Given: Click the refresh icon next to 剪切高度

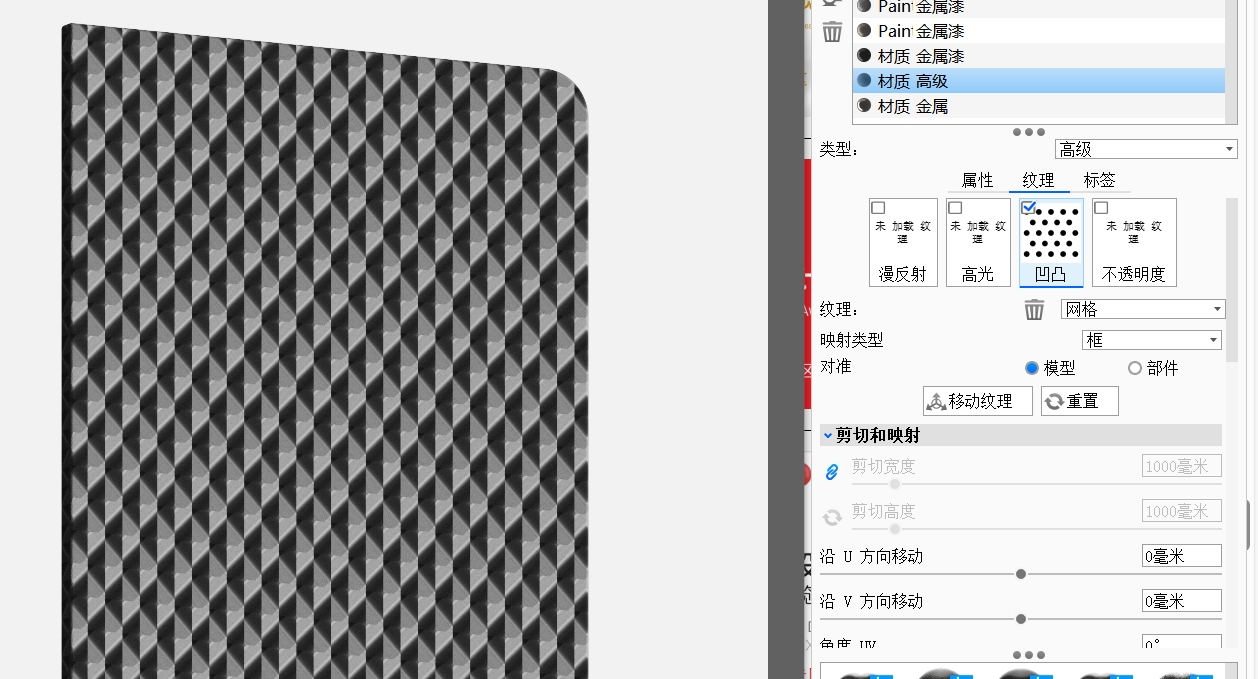Looking at the screenshot, I should click(831, 517).
